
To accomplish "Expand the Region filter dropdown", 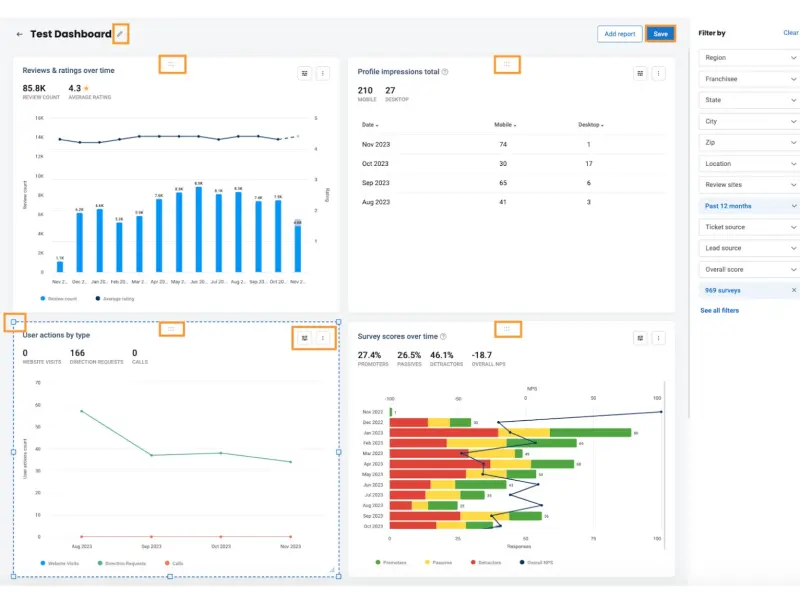I will click(x=748, y=58).
